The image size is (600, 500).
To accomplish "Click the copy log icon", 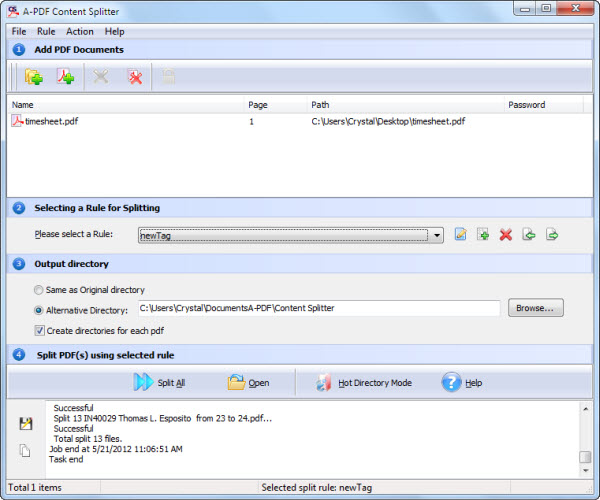I will [25, 451].
